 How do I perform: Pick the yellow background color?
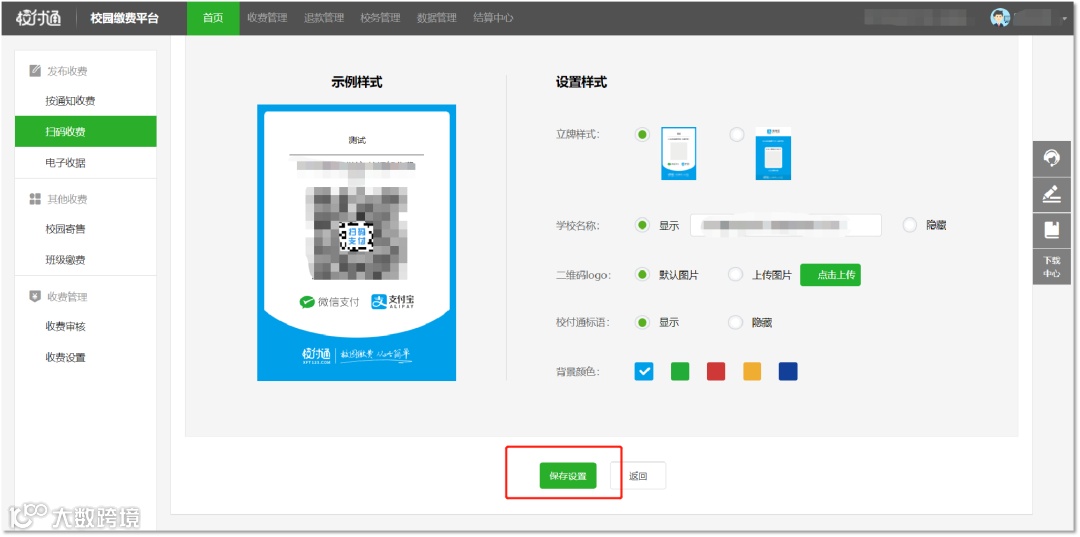click(752, 372)
